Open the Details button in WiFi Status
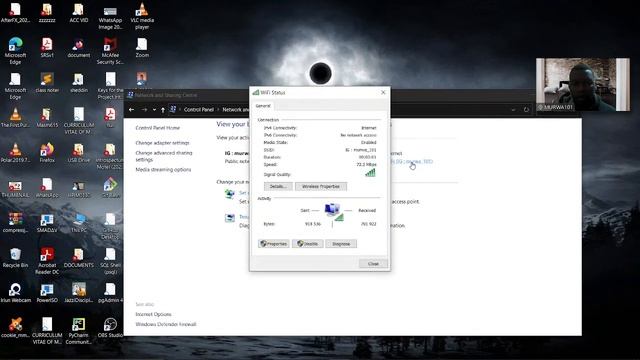Image resolution: width=640 pixels, height=360 pixels. [278, 187]
